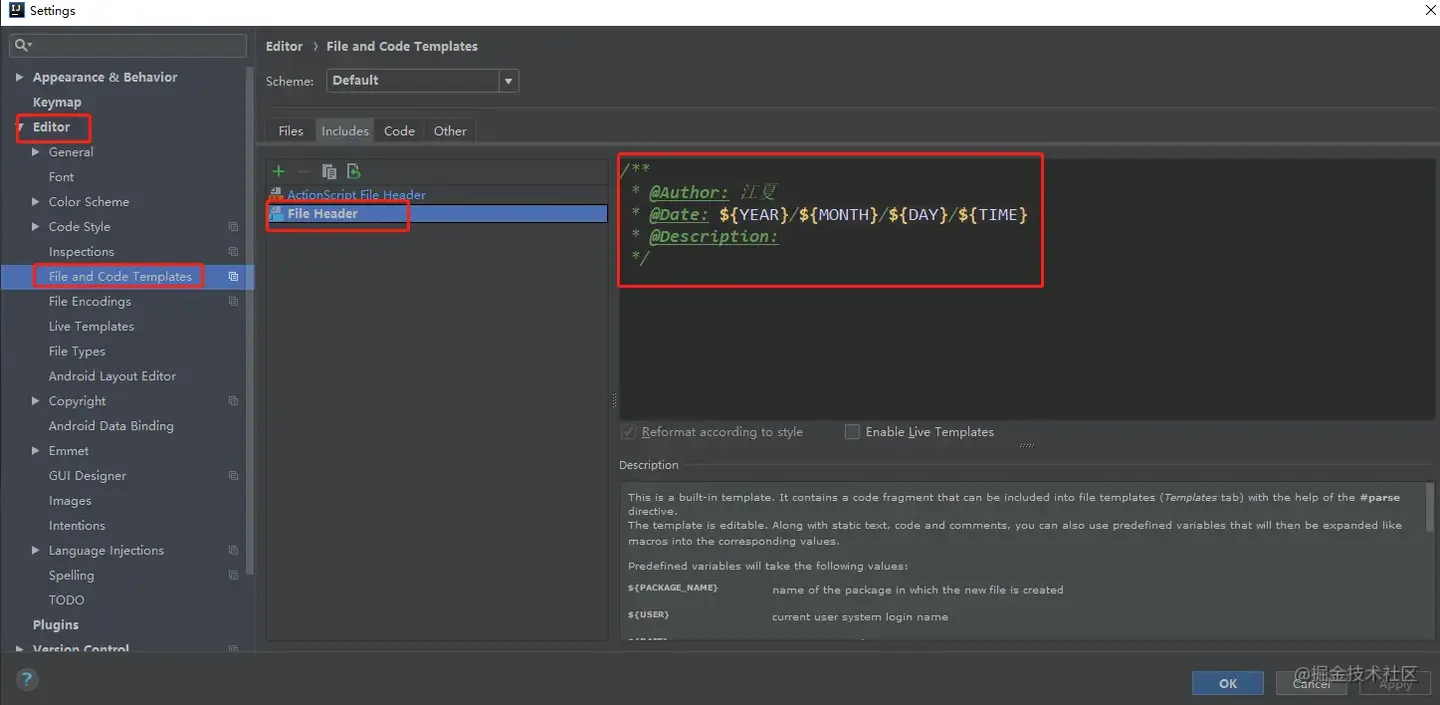Click the settings search input field

click(x=128, y=45)
